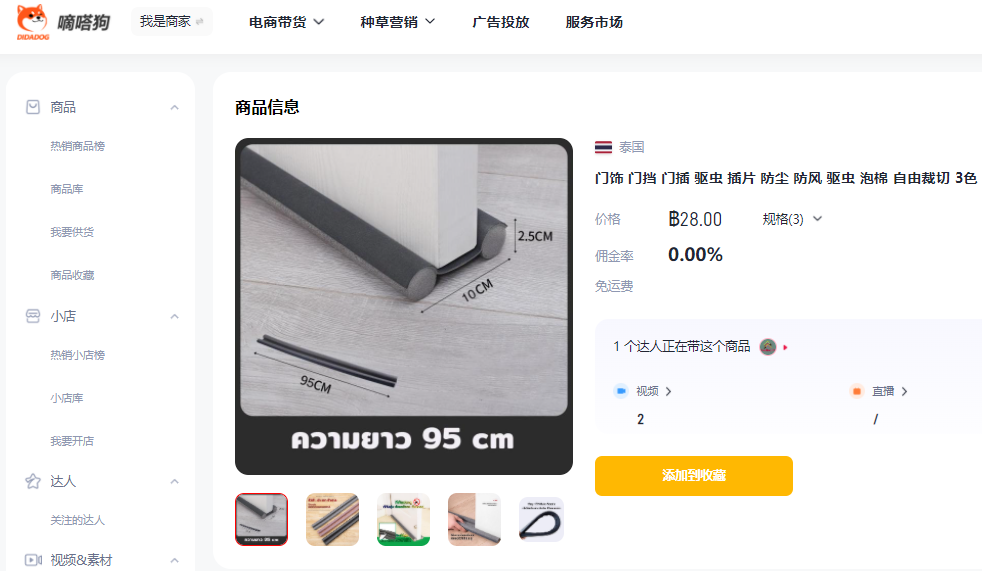
Task: Click the blue 视频 icon
Action: (x=621, y=391)
